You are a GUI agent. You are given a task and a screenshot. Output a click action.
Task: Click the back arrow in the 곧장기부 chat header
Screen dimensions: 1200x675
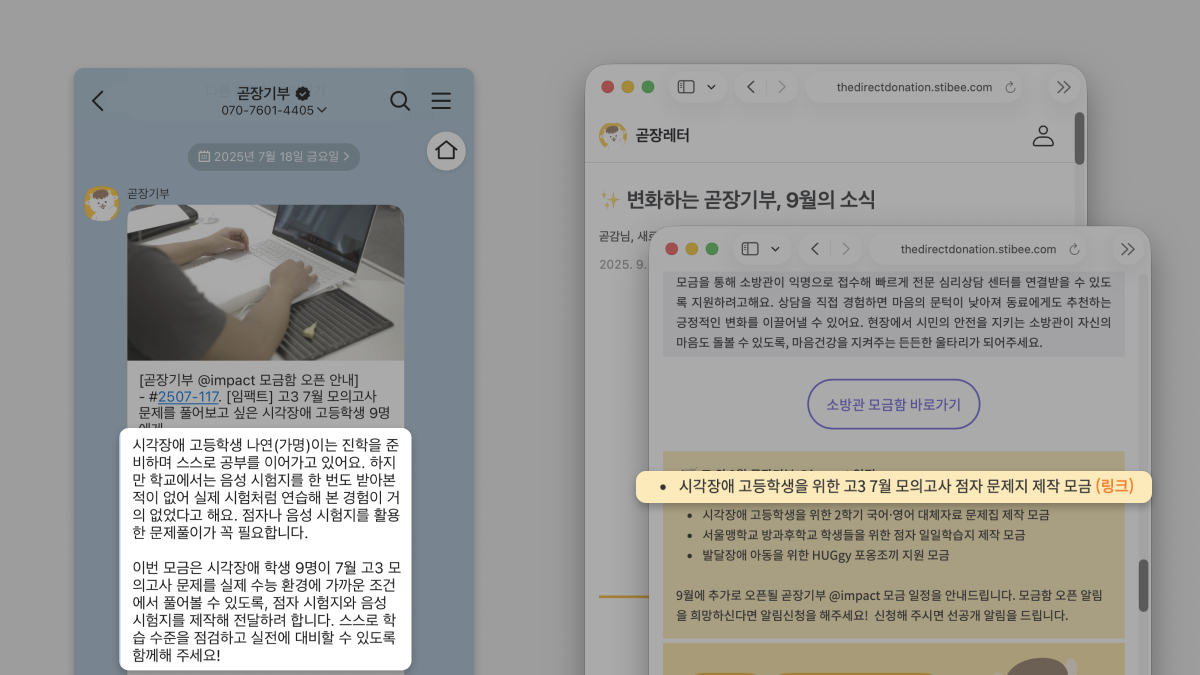click(x=98, y=101)
